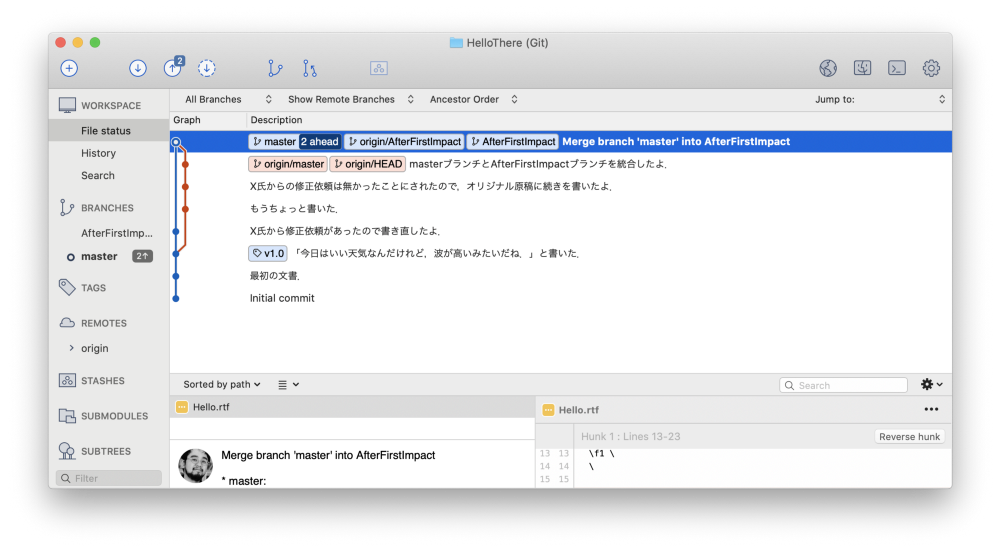
Task: Select commit 'X氏から修正依頼があったので書き直したよ.'
Action: click(561, 231)
